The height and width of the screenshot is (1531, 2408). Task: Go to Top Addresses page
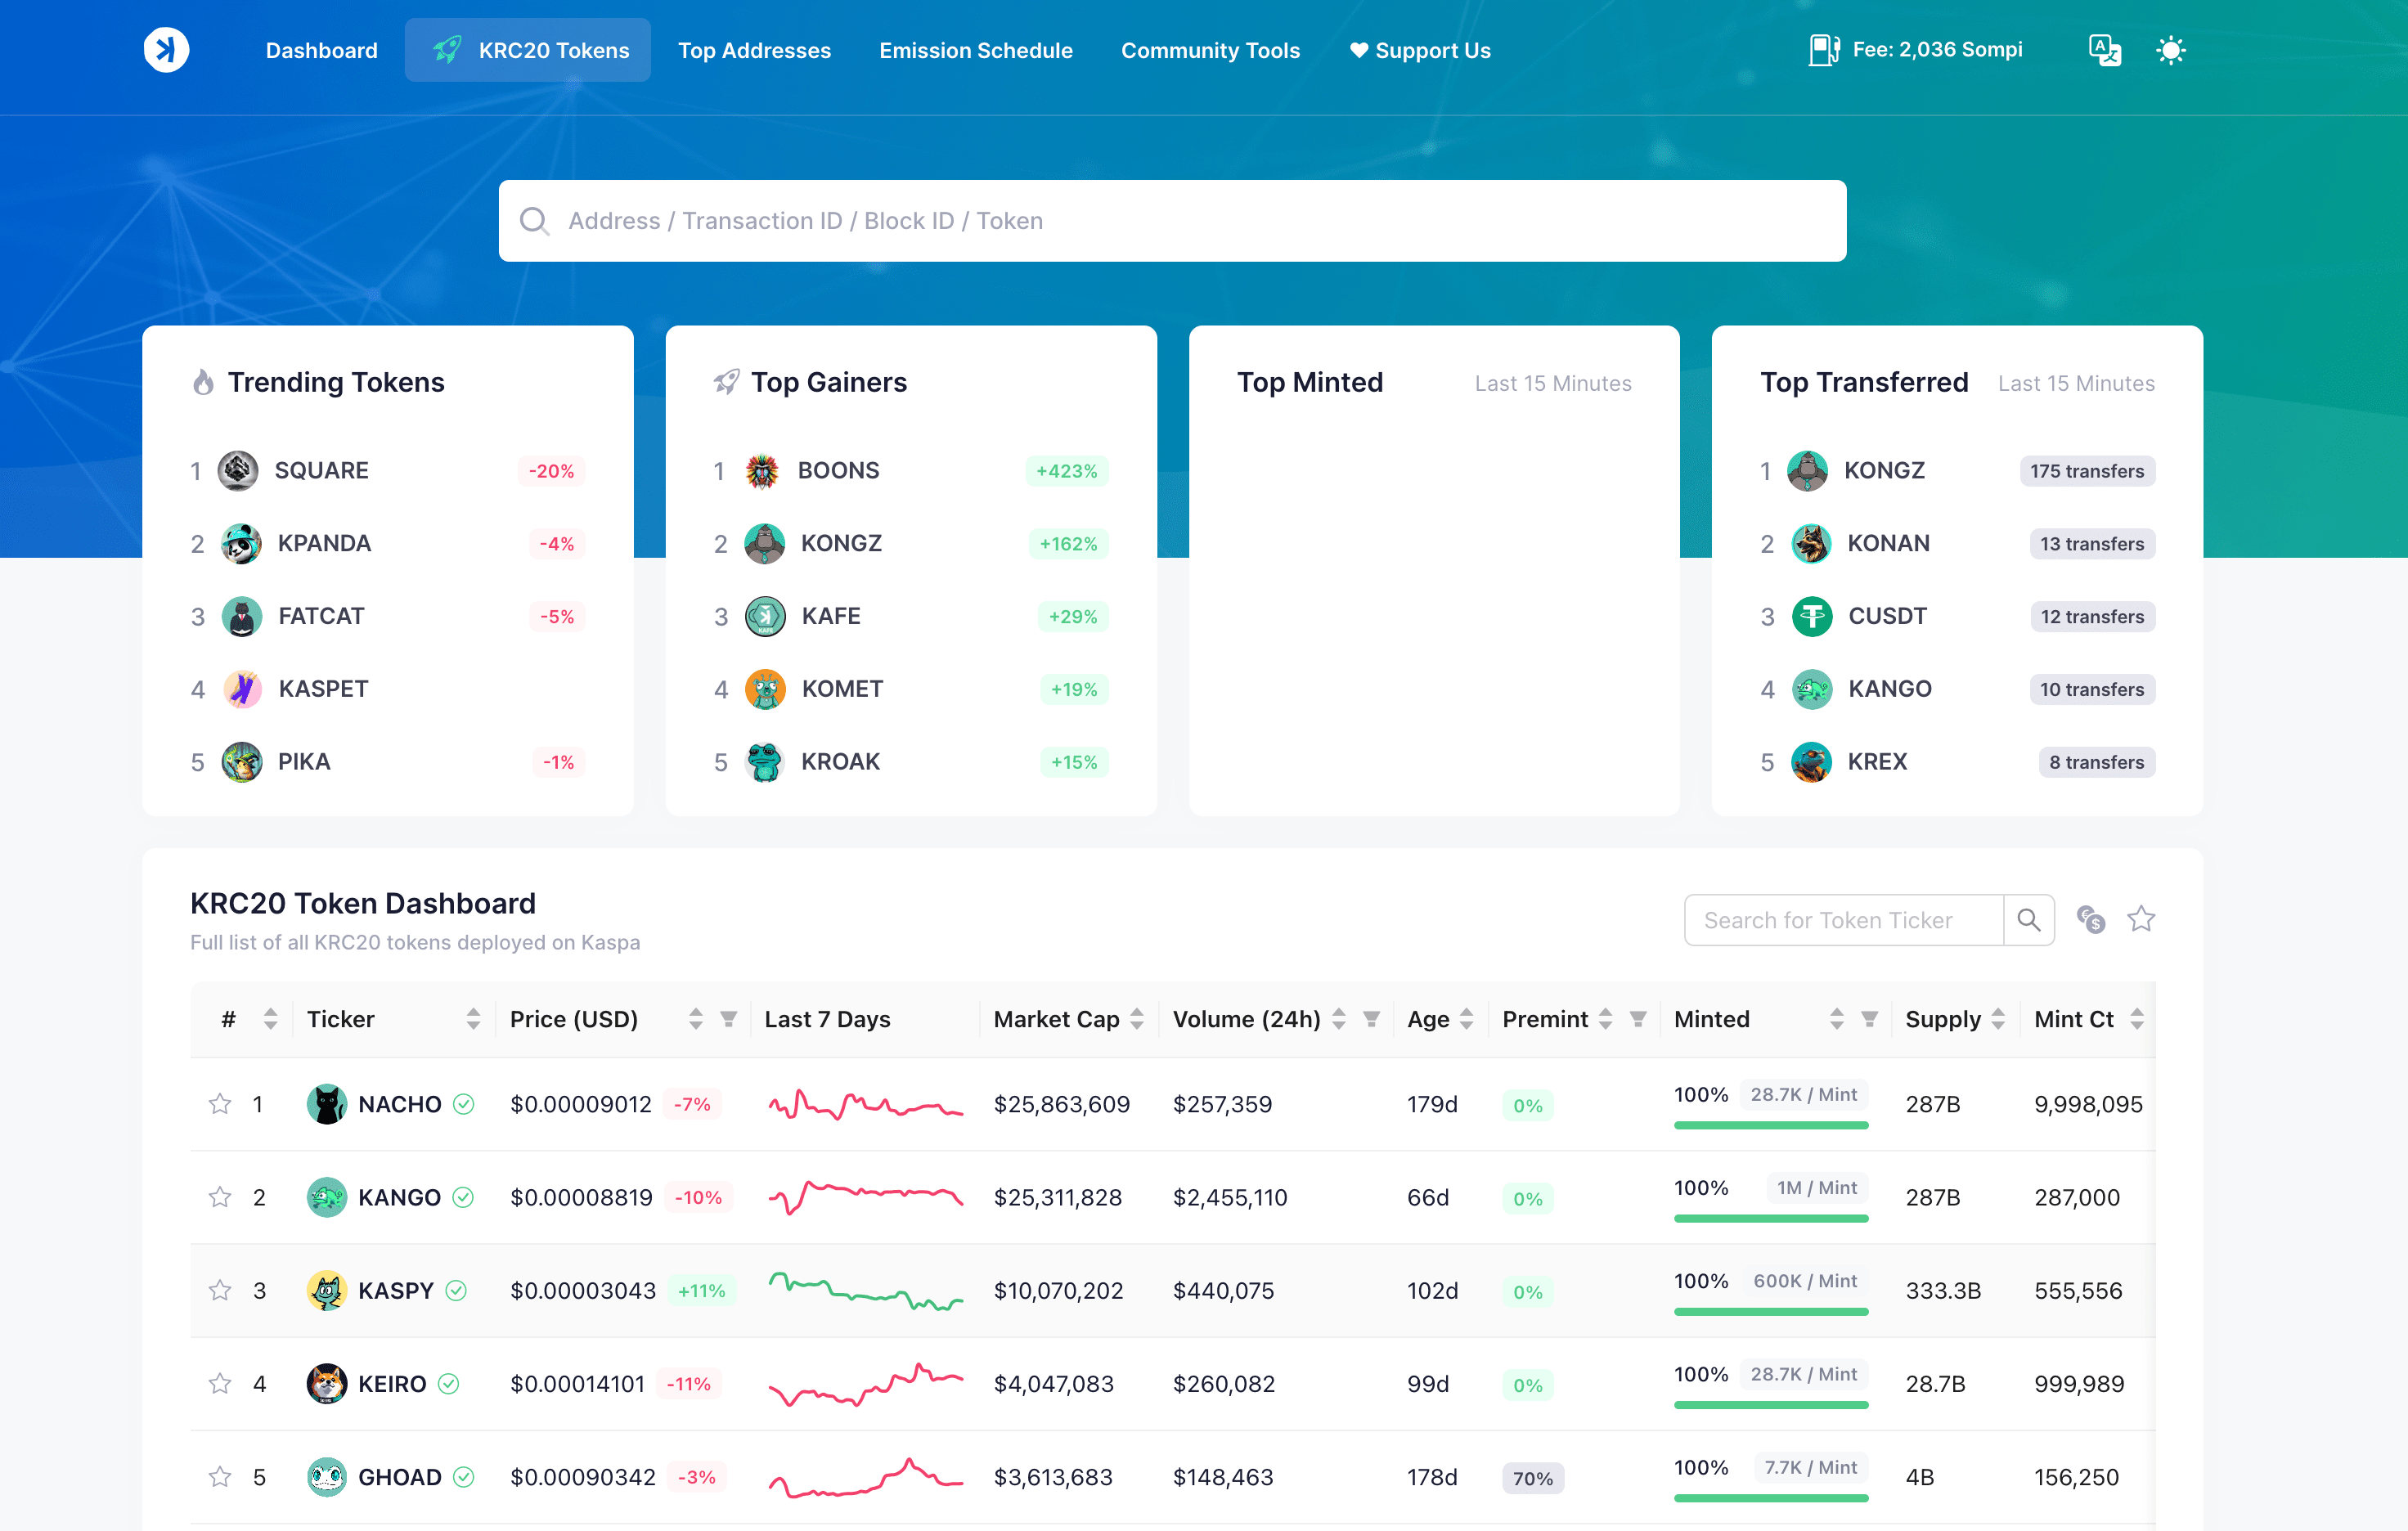pos(754,50)
